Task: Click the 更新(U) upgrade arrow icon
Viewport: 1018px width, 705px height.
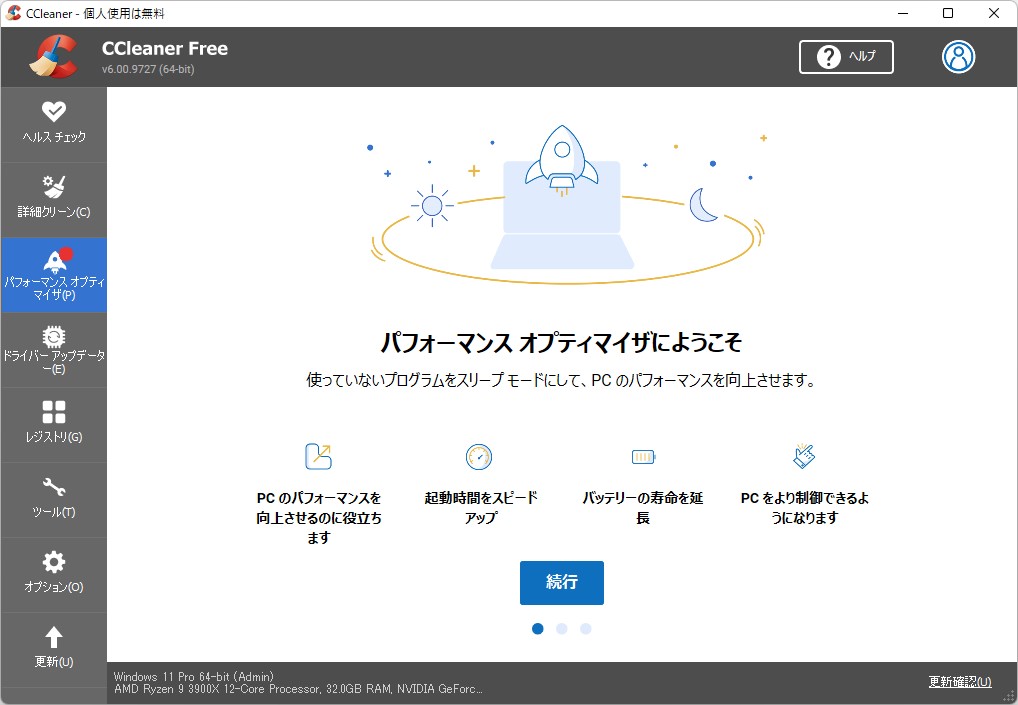Action: pyautogui.click(x=54, y=639)
